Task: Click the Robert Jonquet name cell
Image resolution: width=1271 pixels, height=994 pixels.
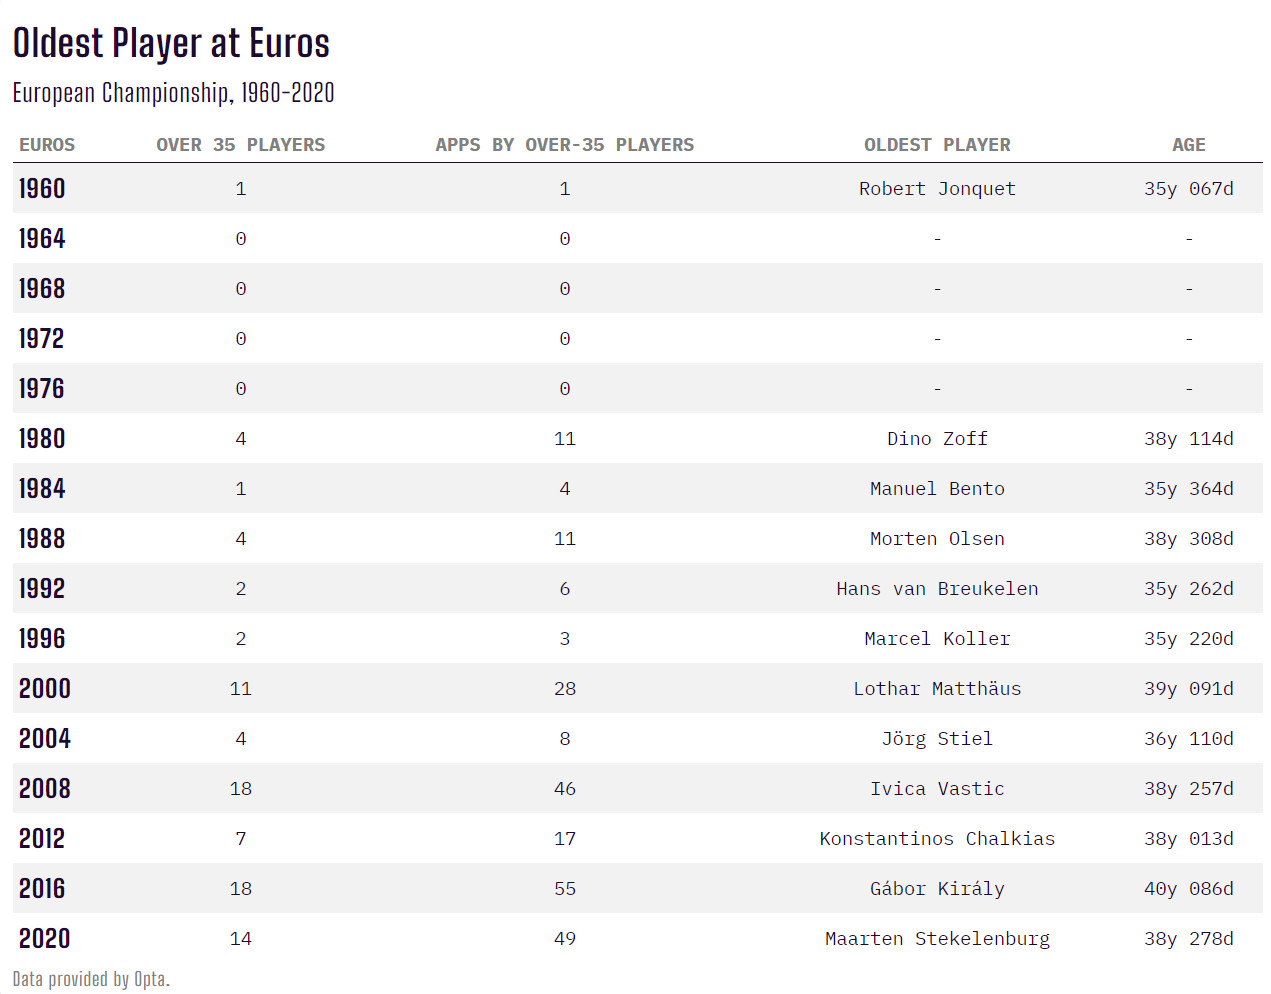Action: [937, 189]
